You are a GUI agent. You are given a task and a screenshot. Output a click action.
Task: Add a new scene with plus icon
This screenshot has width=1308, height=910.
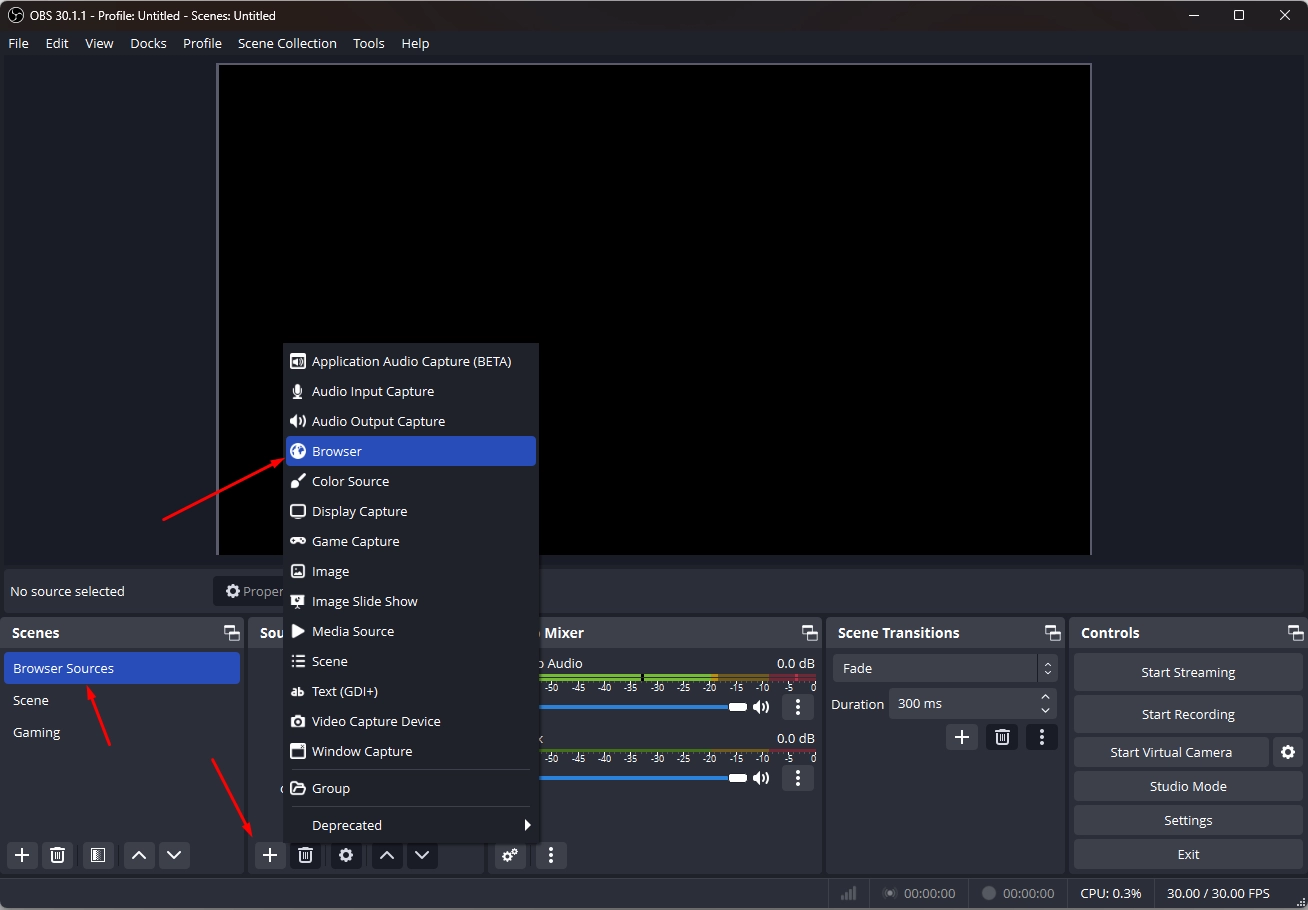pyautogui.click(x=22, y=855)
